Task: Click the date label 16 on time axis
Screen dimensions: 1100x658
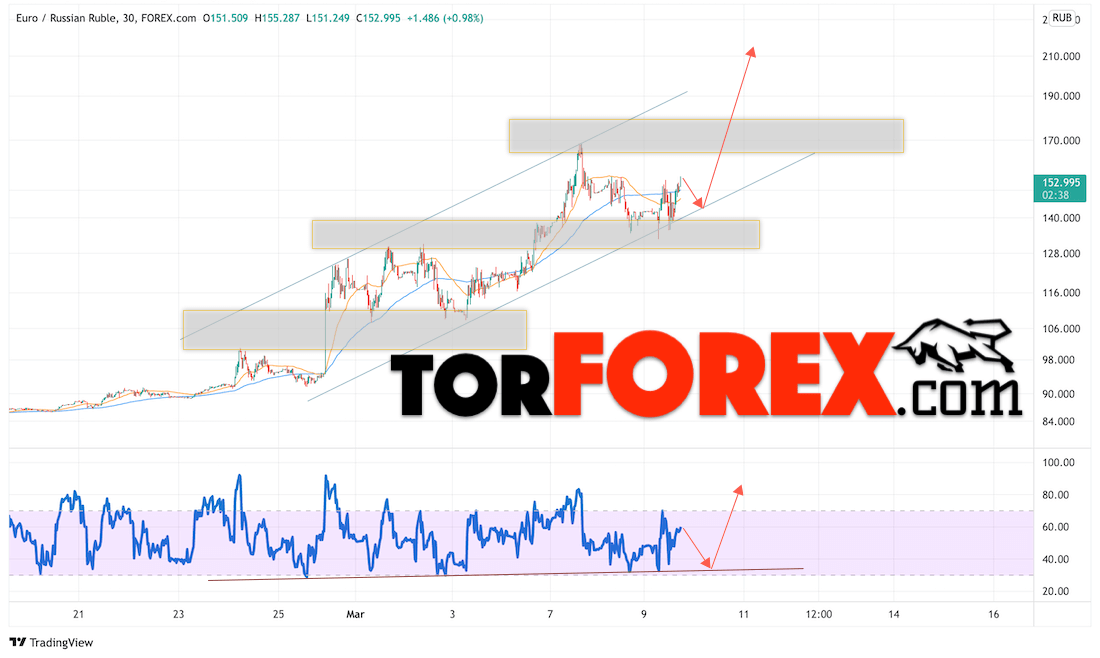Action: 993,614
